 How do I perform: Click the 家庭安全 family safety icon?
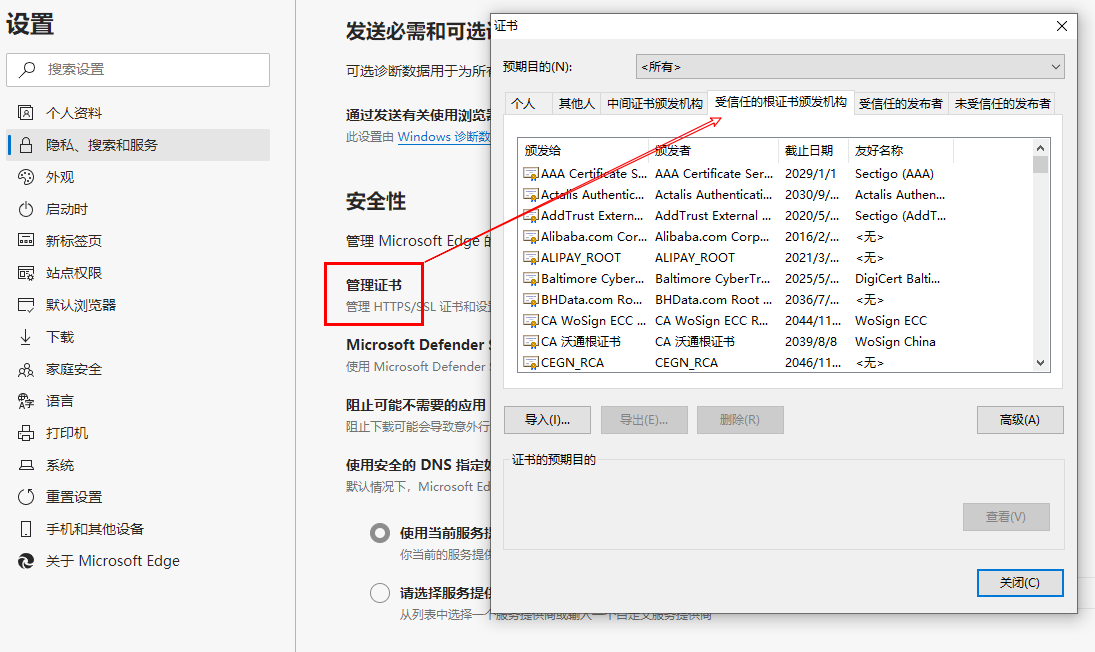tap(26, 369)
